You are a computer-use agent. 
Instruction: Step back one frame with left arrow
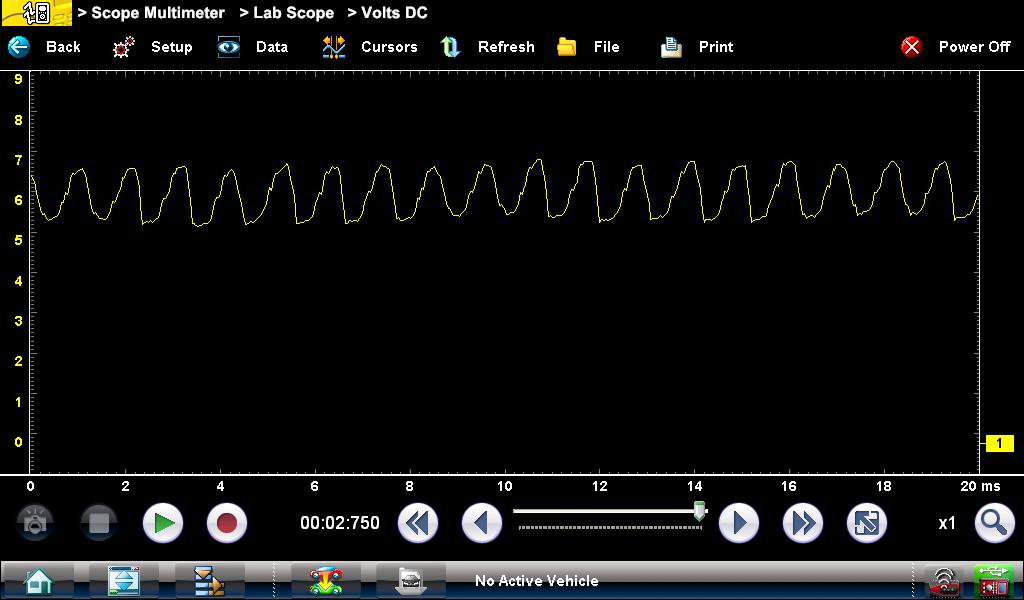[x=482, y=523]
